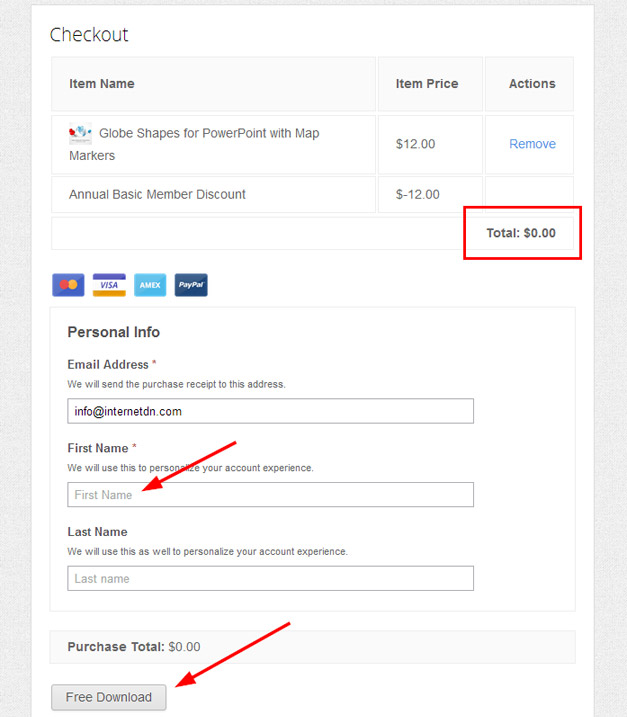Click the Globe Shapes for PowerPoint title
The height and width of the screenshot is (717, 627).
click(x=194, y=144)
